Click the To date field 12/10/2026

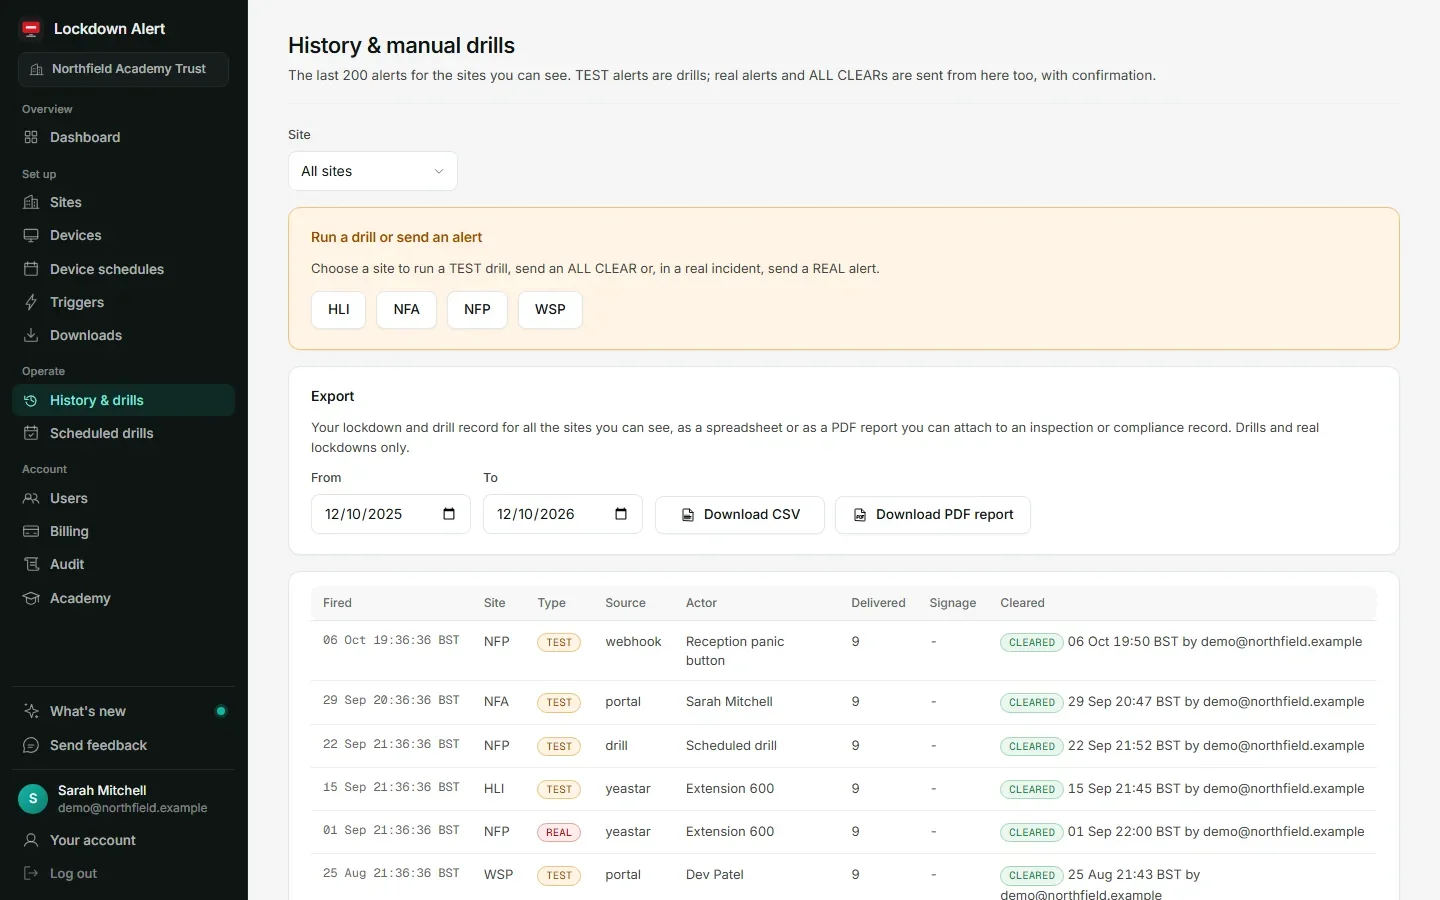coord(563,514)
